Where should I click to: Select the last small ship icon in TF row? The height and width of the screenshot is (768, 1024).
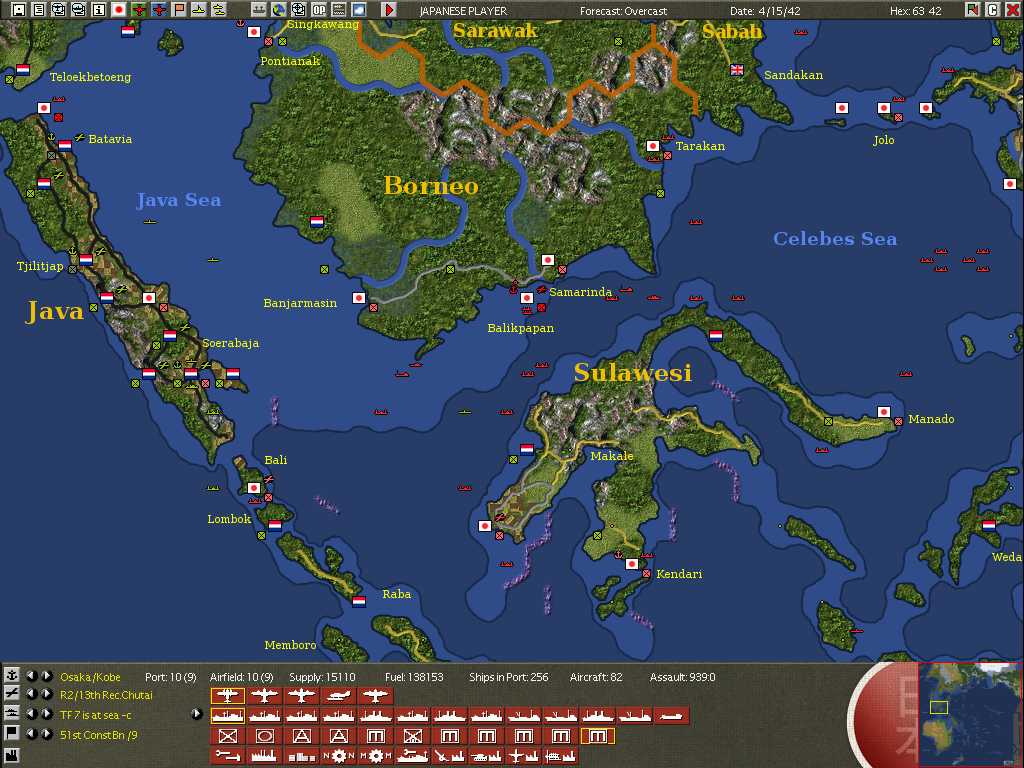[x=671, y=716]
